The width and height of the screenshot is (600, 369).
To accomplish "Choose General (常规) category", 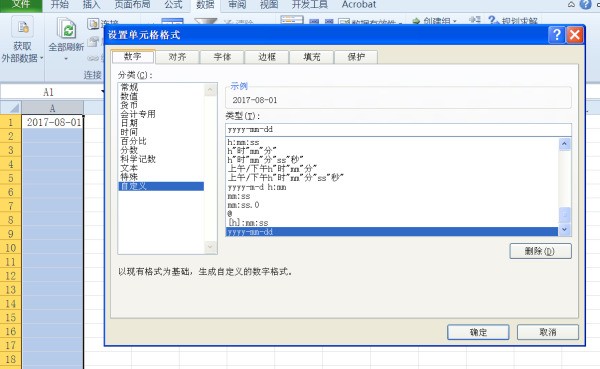I will click(x=129, y=87).
